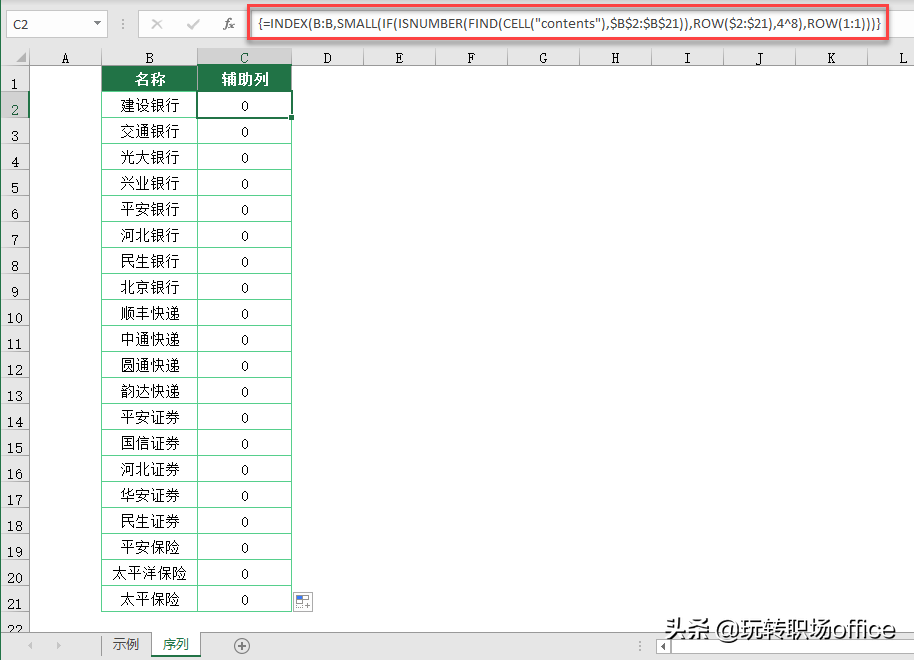Viewport: 914px width, 660px height.
Task: Click the fill handle of cell C2
Action: (291, 118)
